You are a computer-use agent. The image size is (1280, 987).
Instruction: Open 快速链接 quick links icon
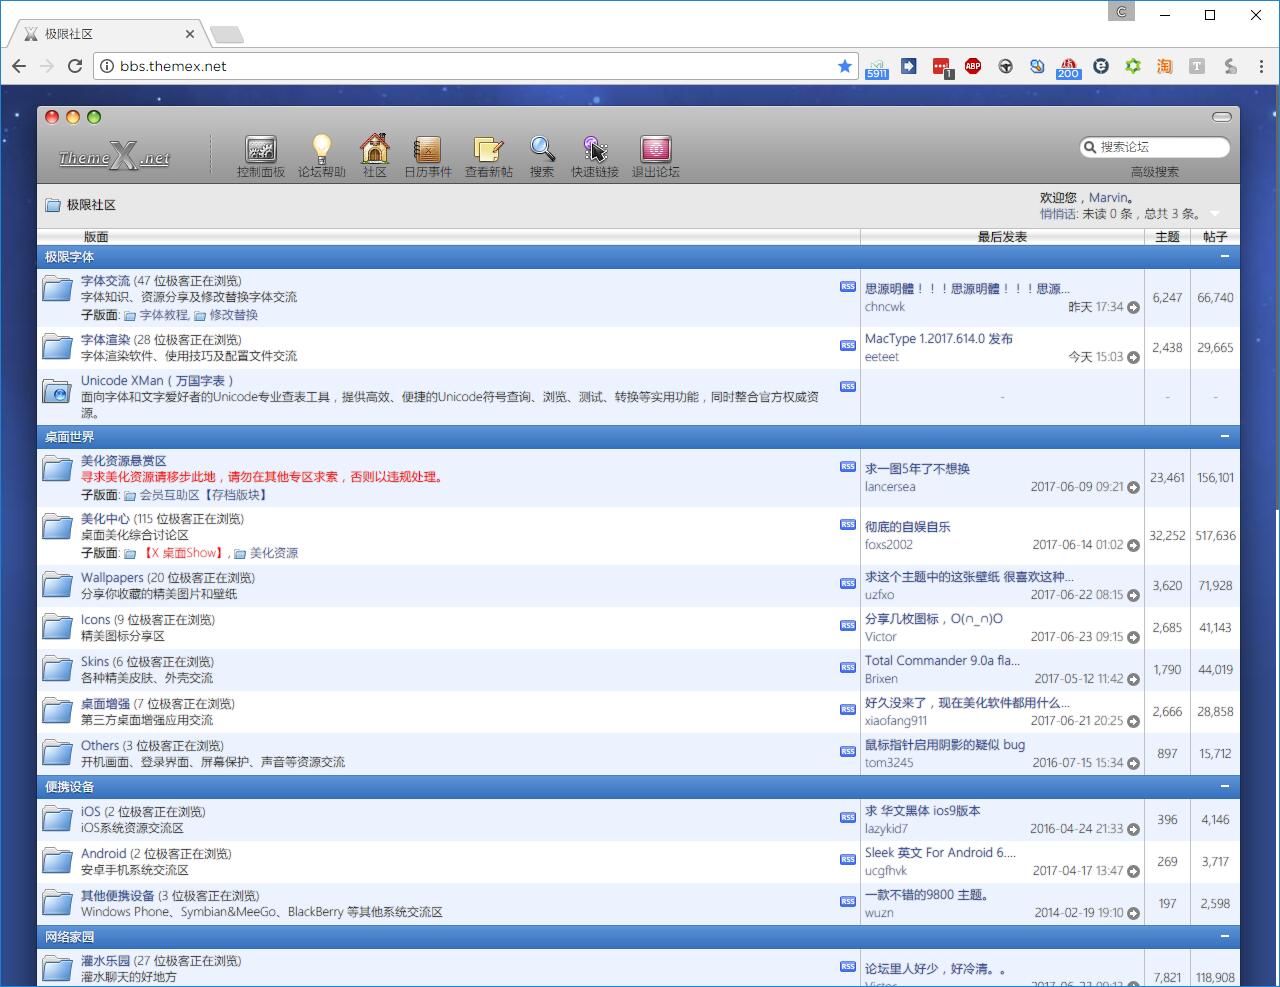click(x=595, y=156)
